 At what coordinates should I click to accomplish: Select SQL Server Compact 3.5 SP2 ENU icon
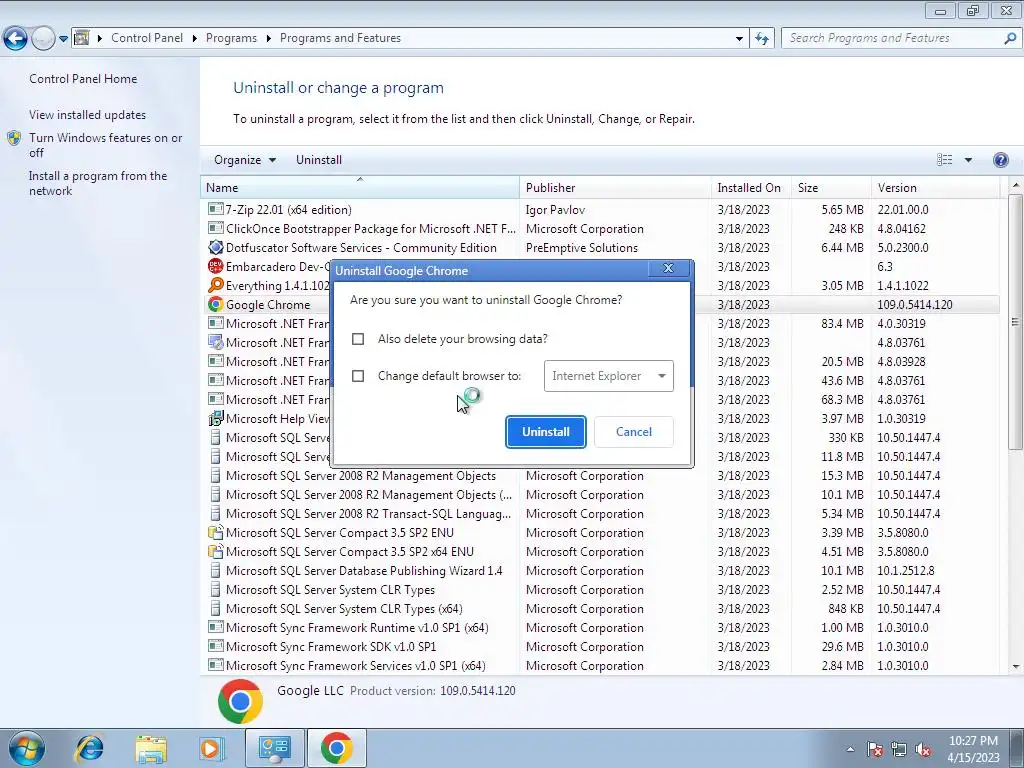tap(216, 532)
